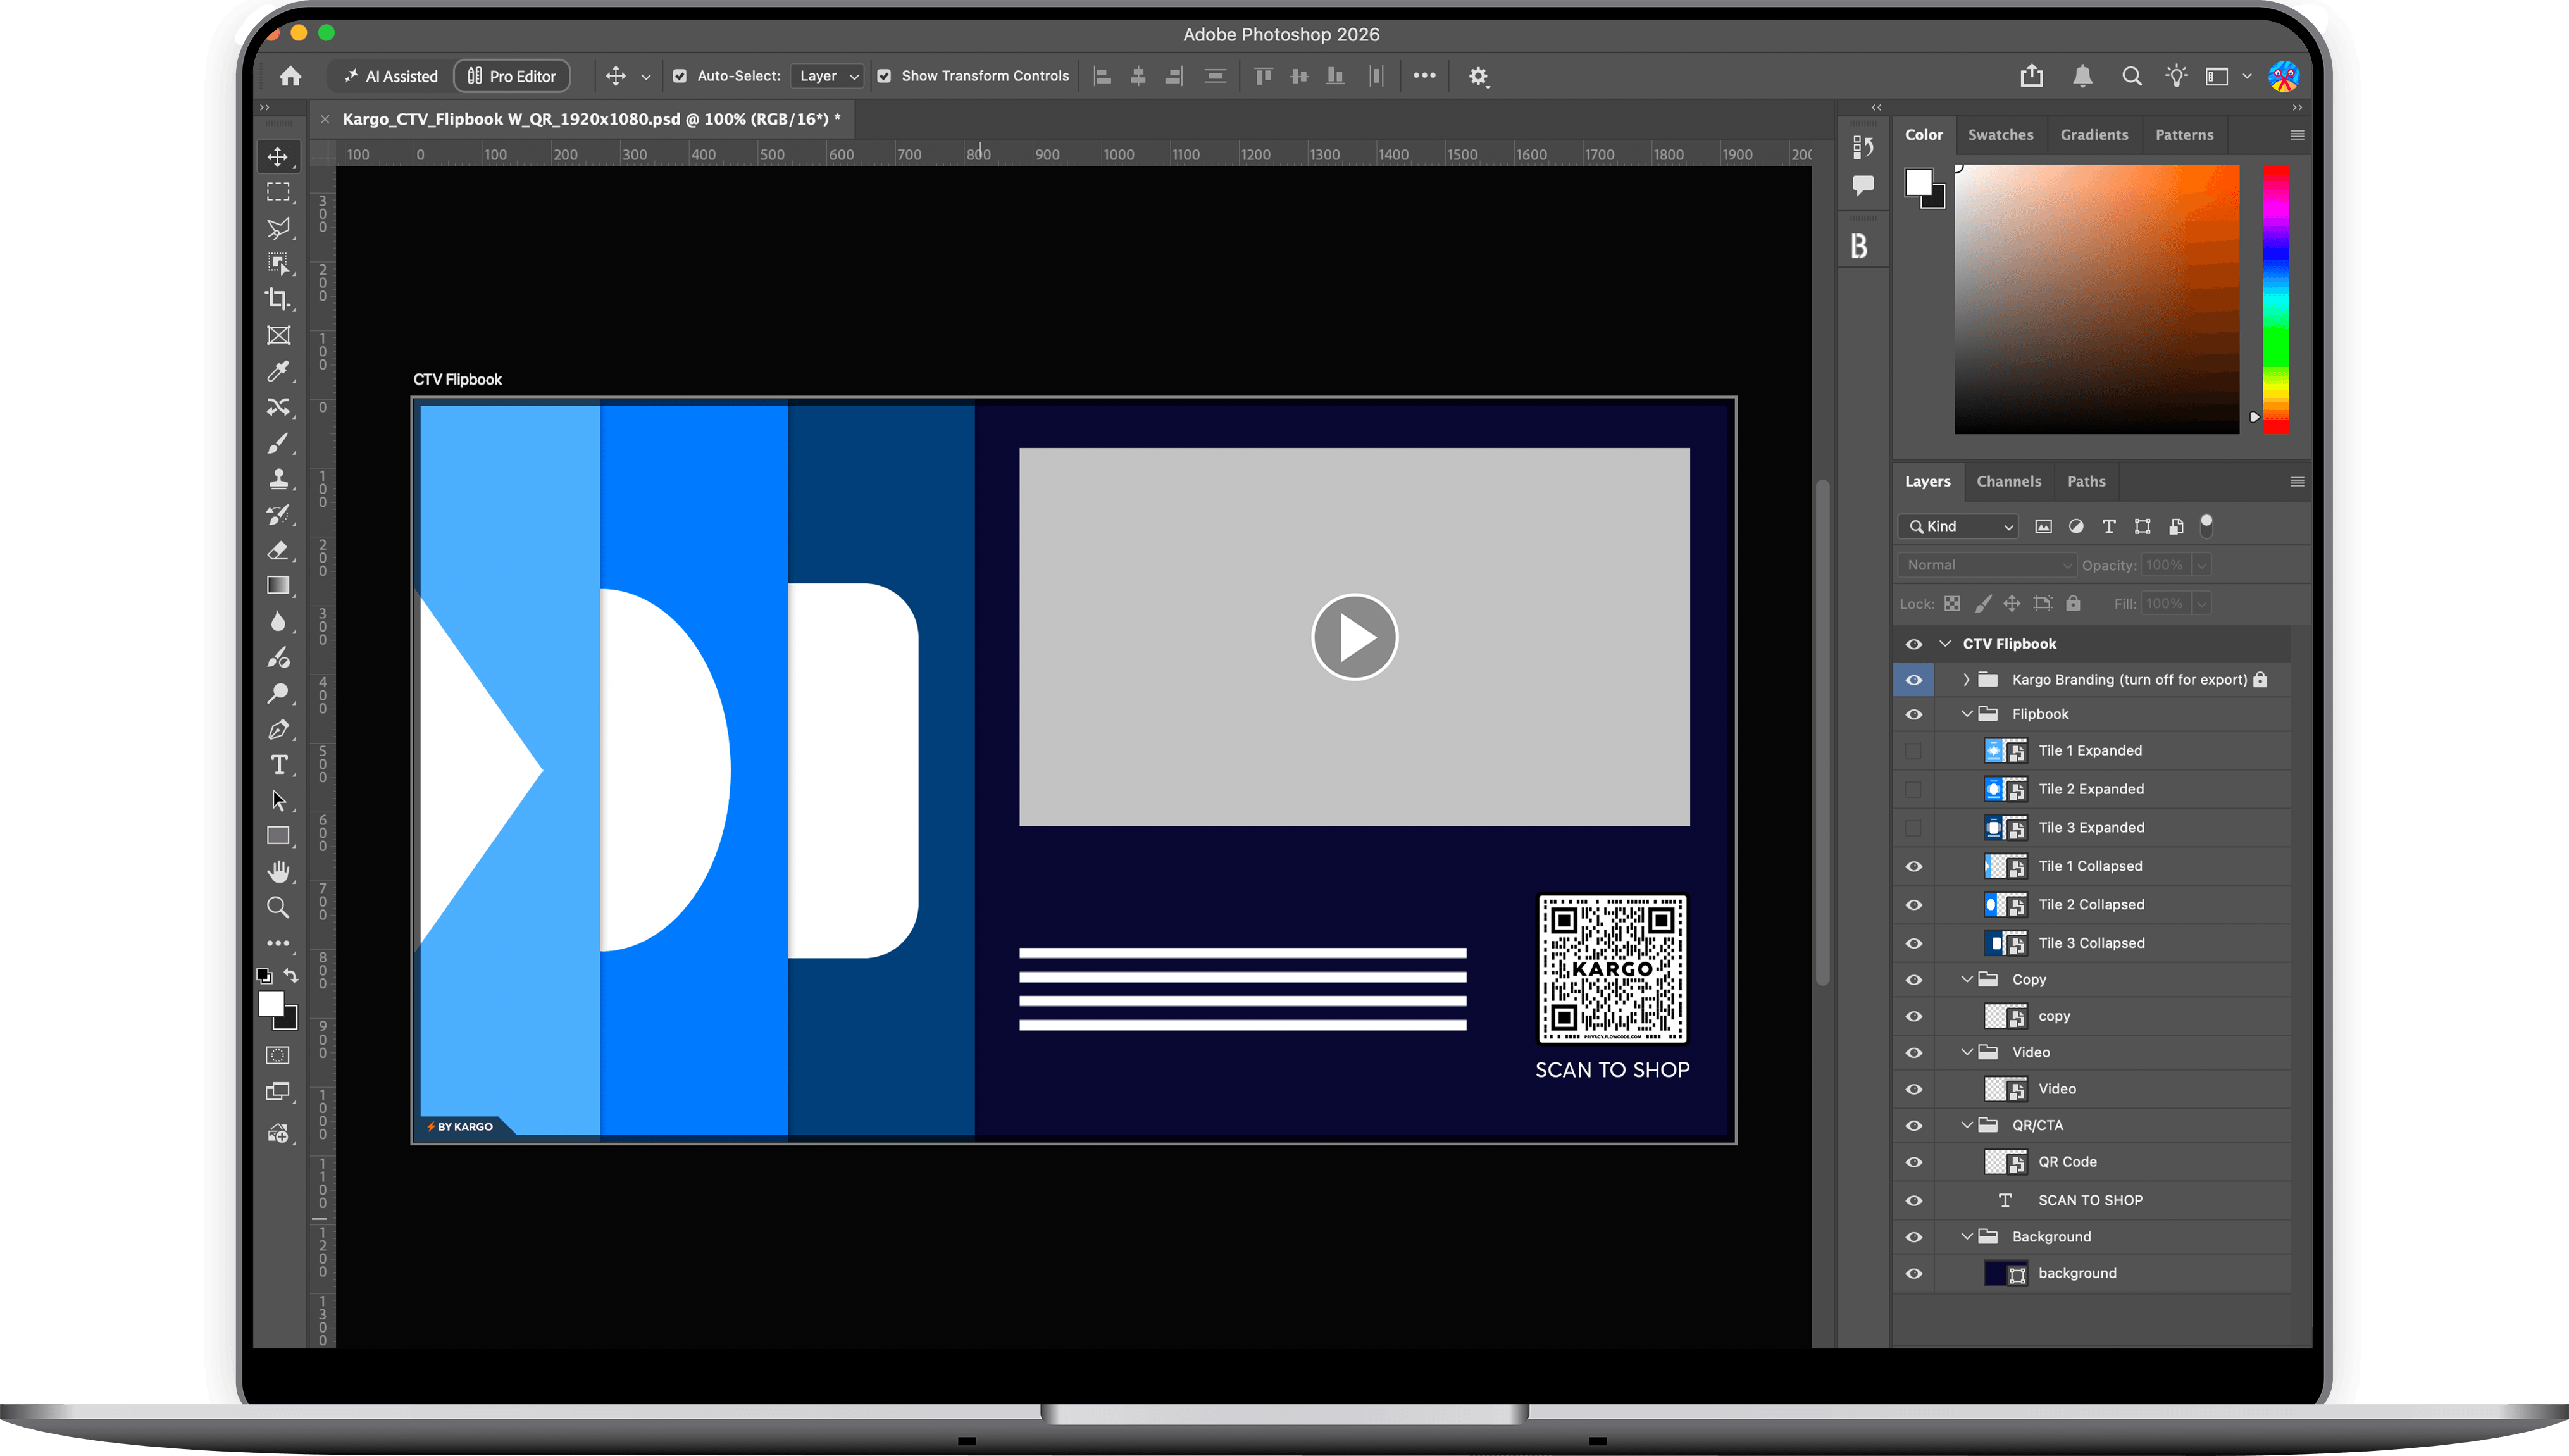The width and height of the screenshot is (2569, 1456).
Task: Select the Gradient tool
Action: coord(278,586)
